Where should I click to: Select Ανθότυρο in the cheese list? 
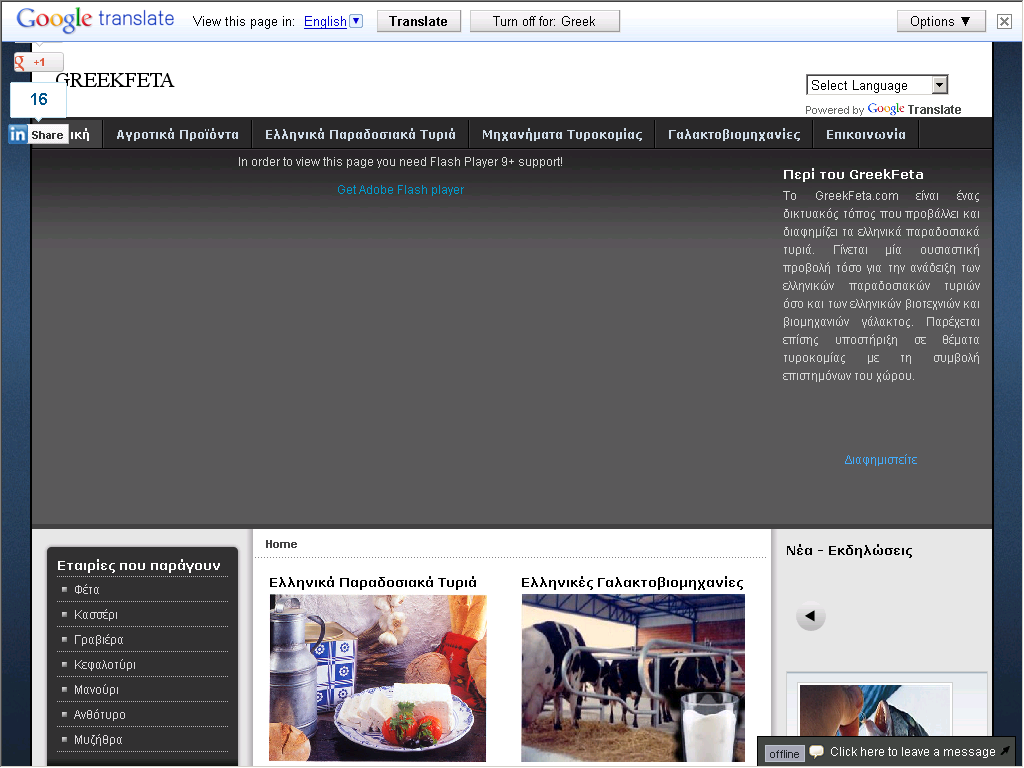[x=100, y=714]
